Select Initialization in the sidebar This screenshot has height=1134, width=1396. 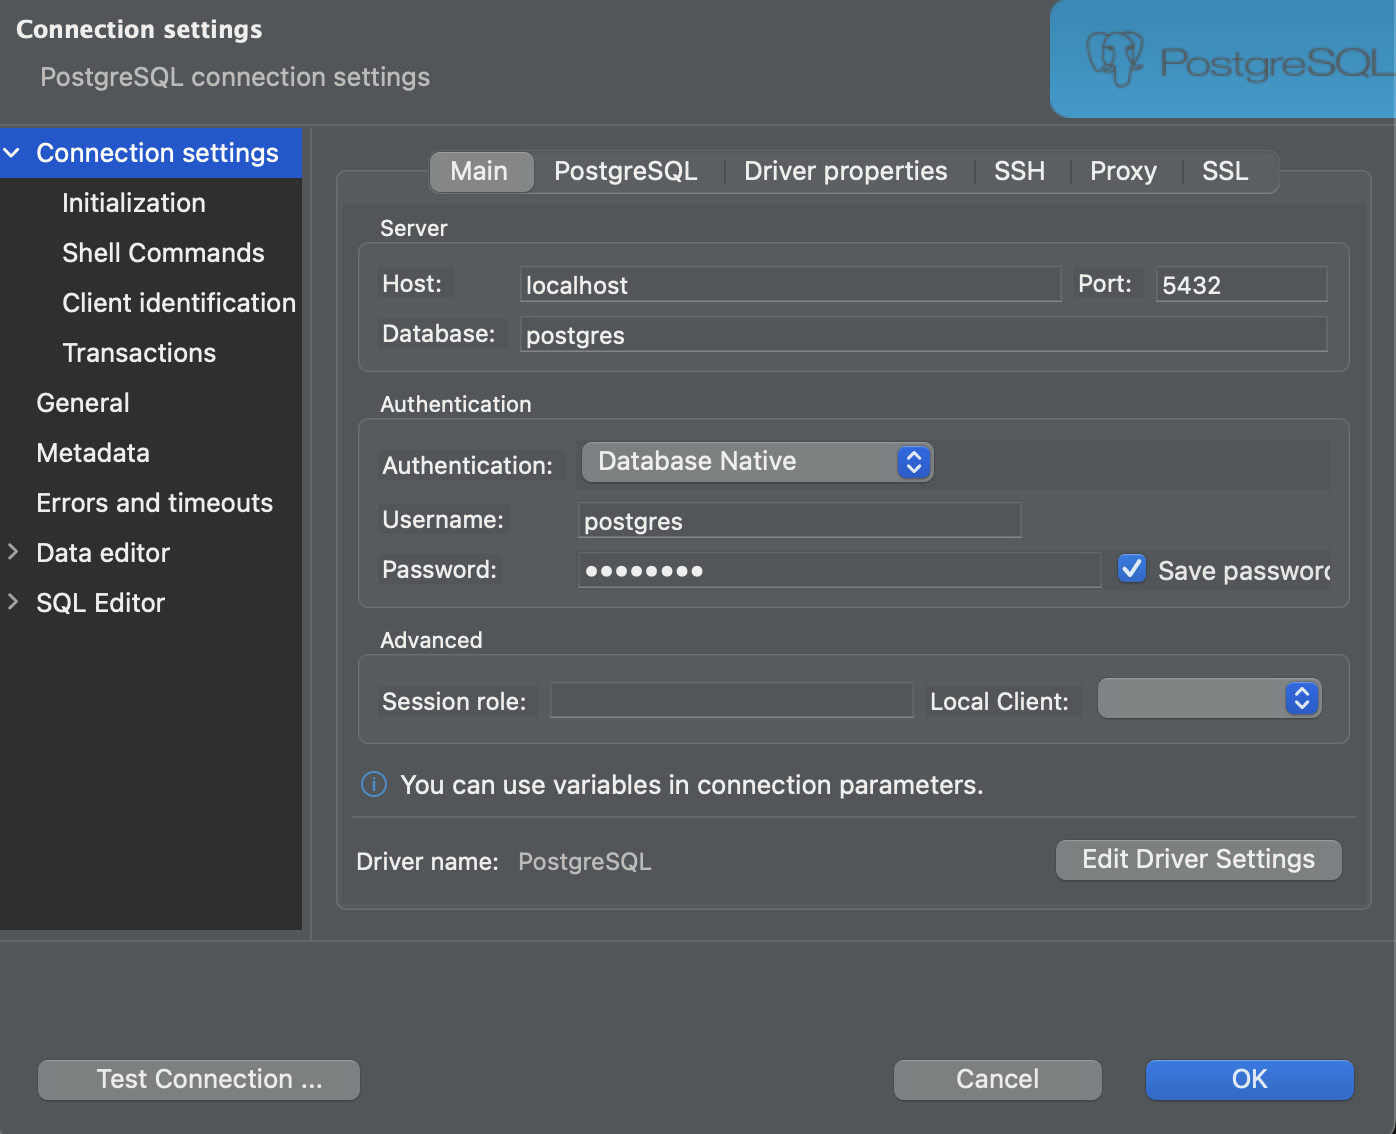[x=151, y=203]
